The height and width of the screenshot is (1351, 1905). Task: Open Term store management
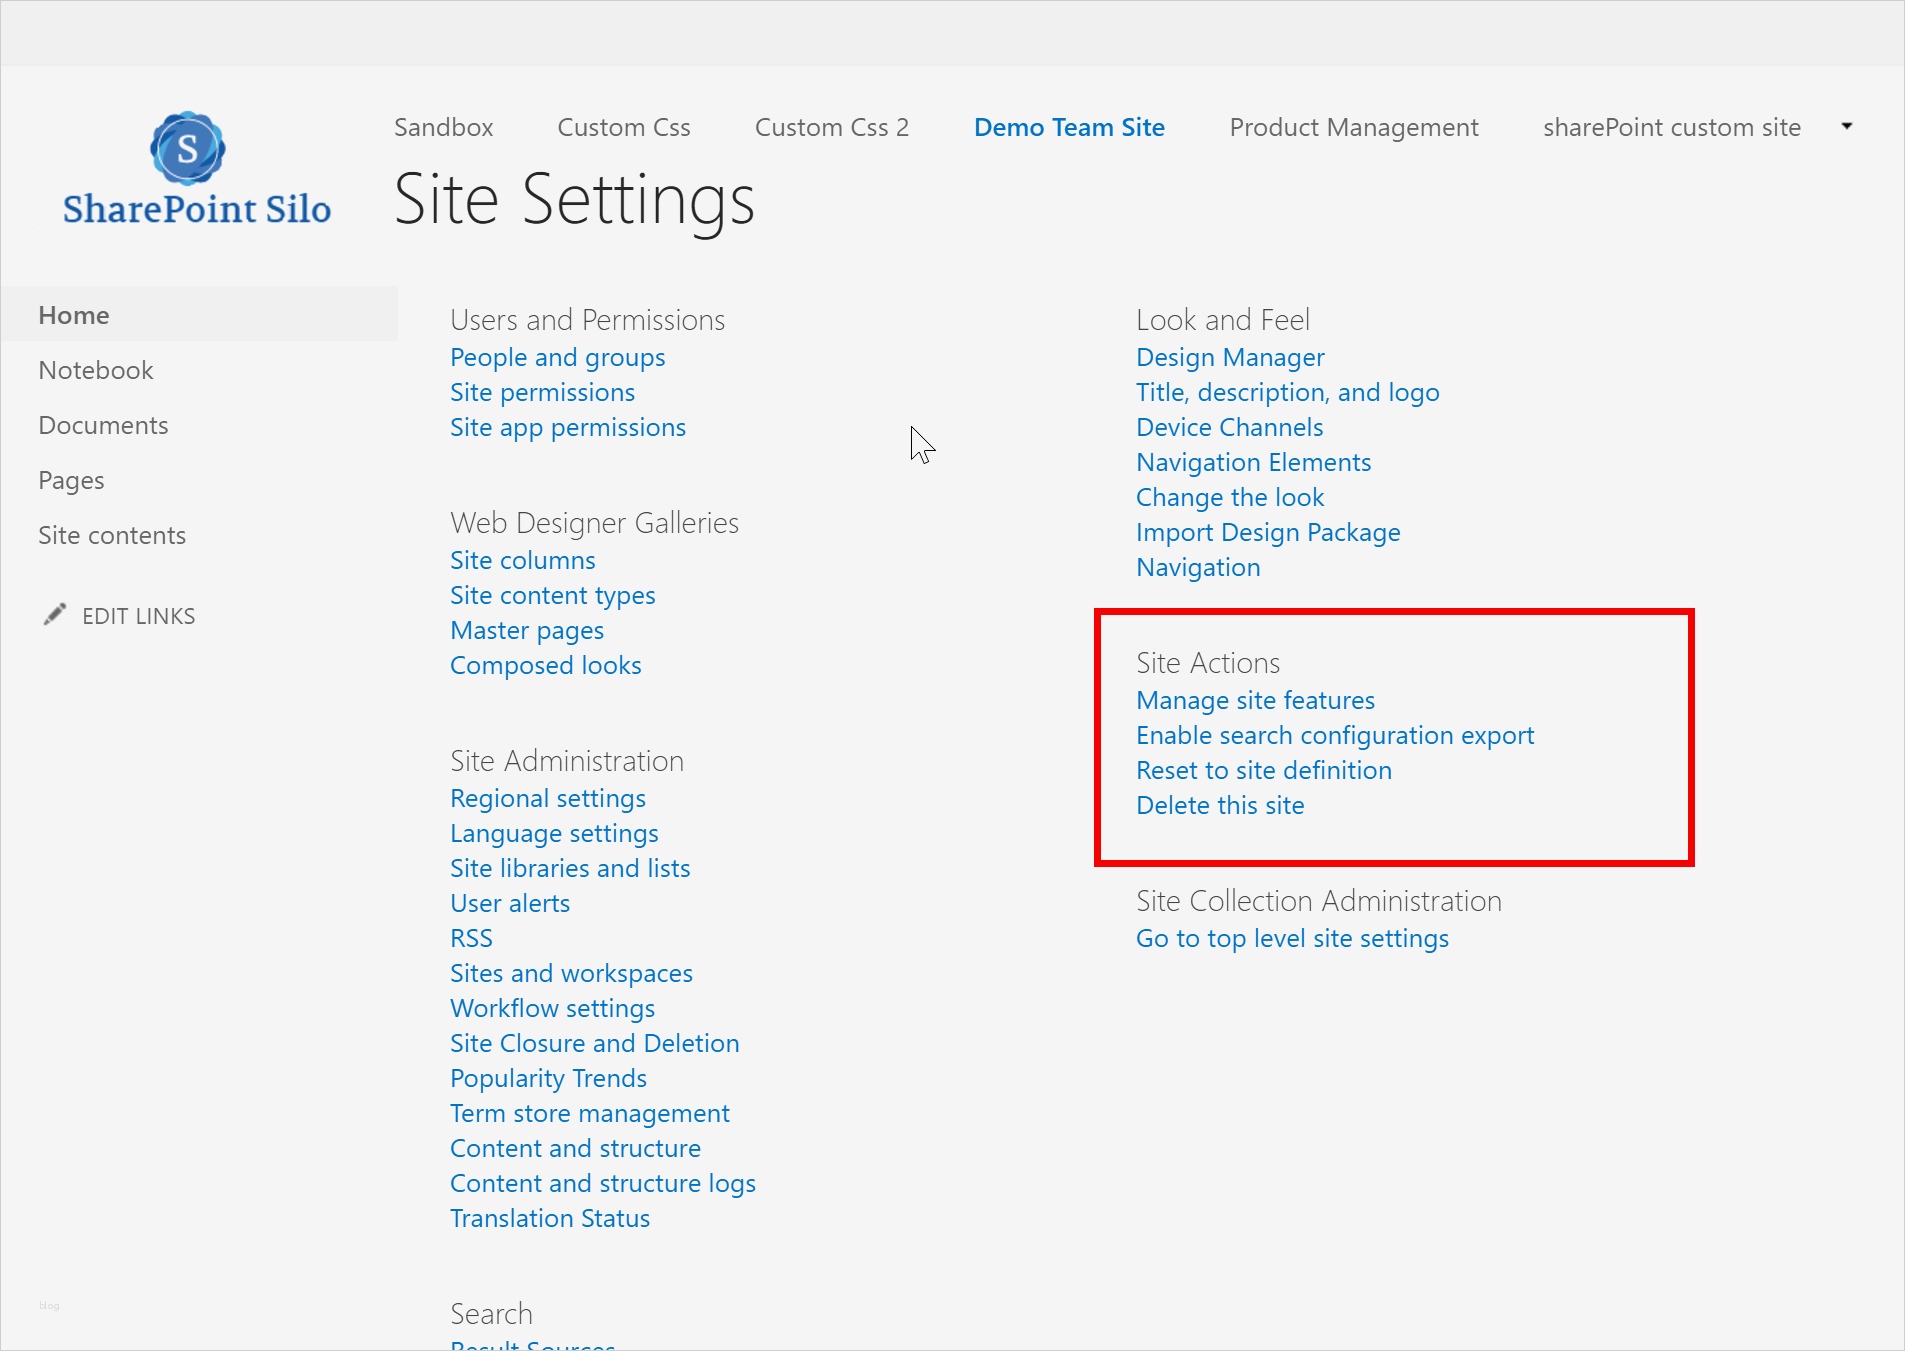click(589, 1113)
